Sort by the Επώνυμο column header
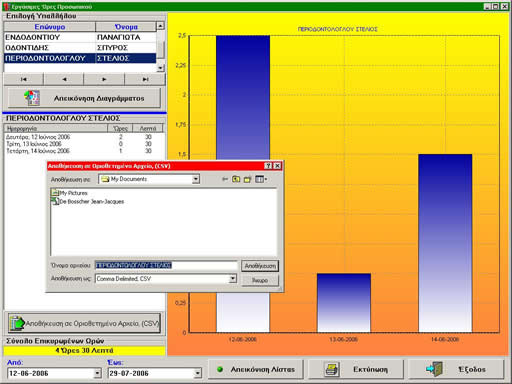The image size is (512, 384). (50, 27)
